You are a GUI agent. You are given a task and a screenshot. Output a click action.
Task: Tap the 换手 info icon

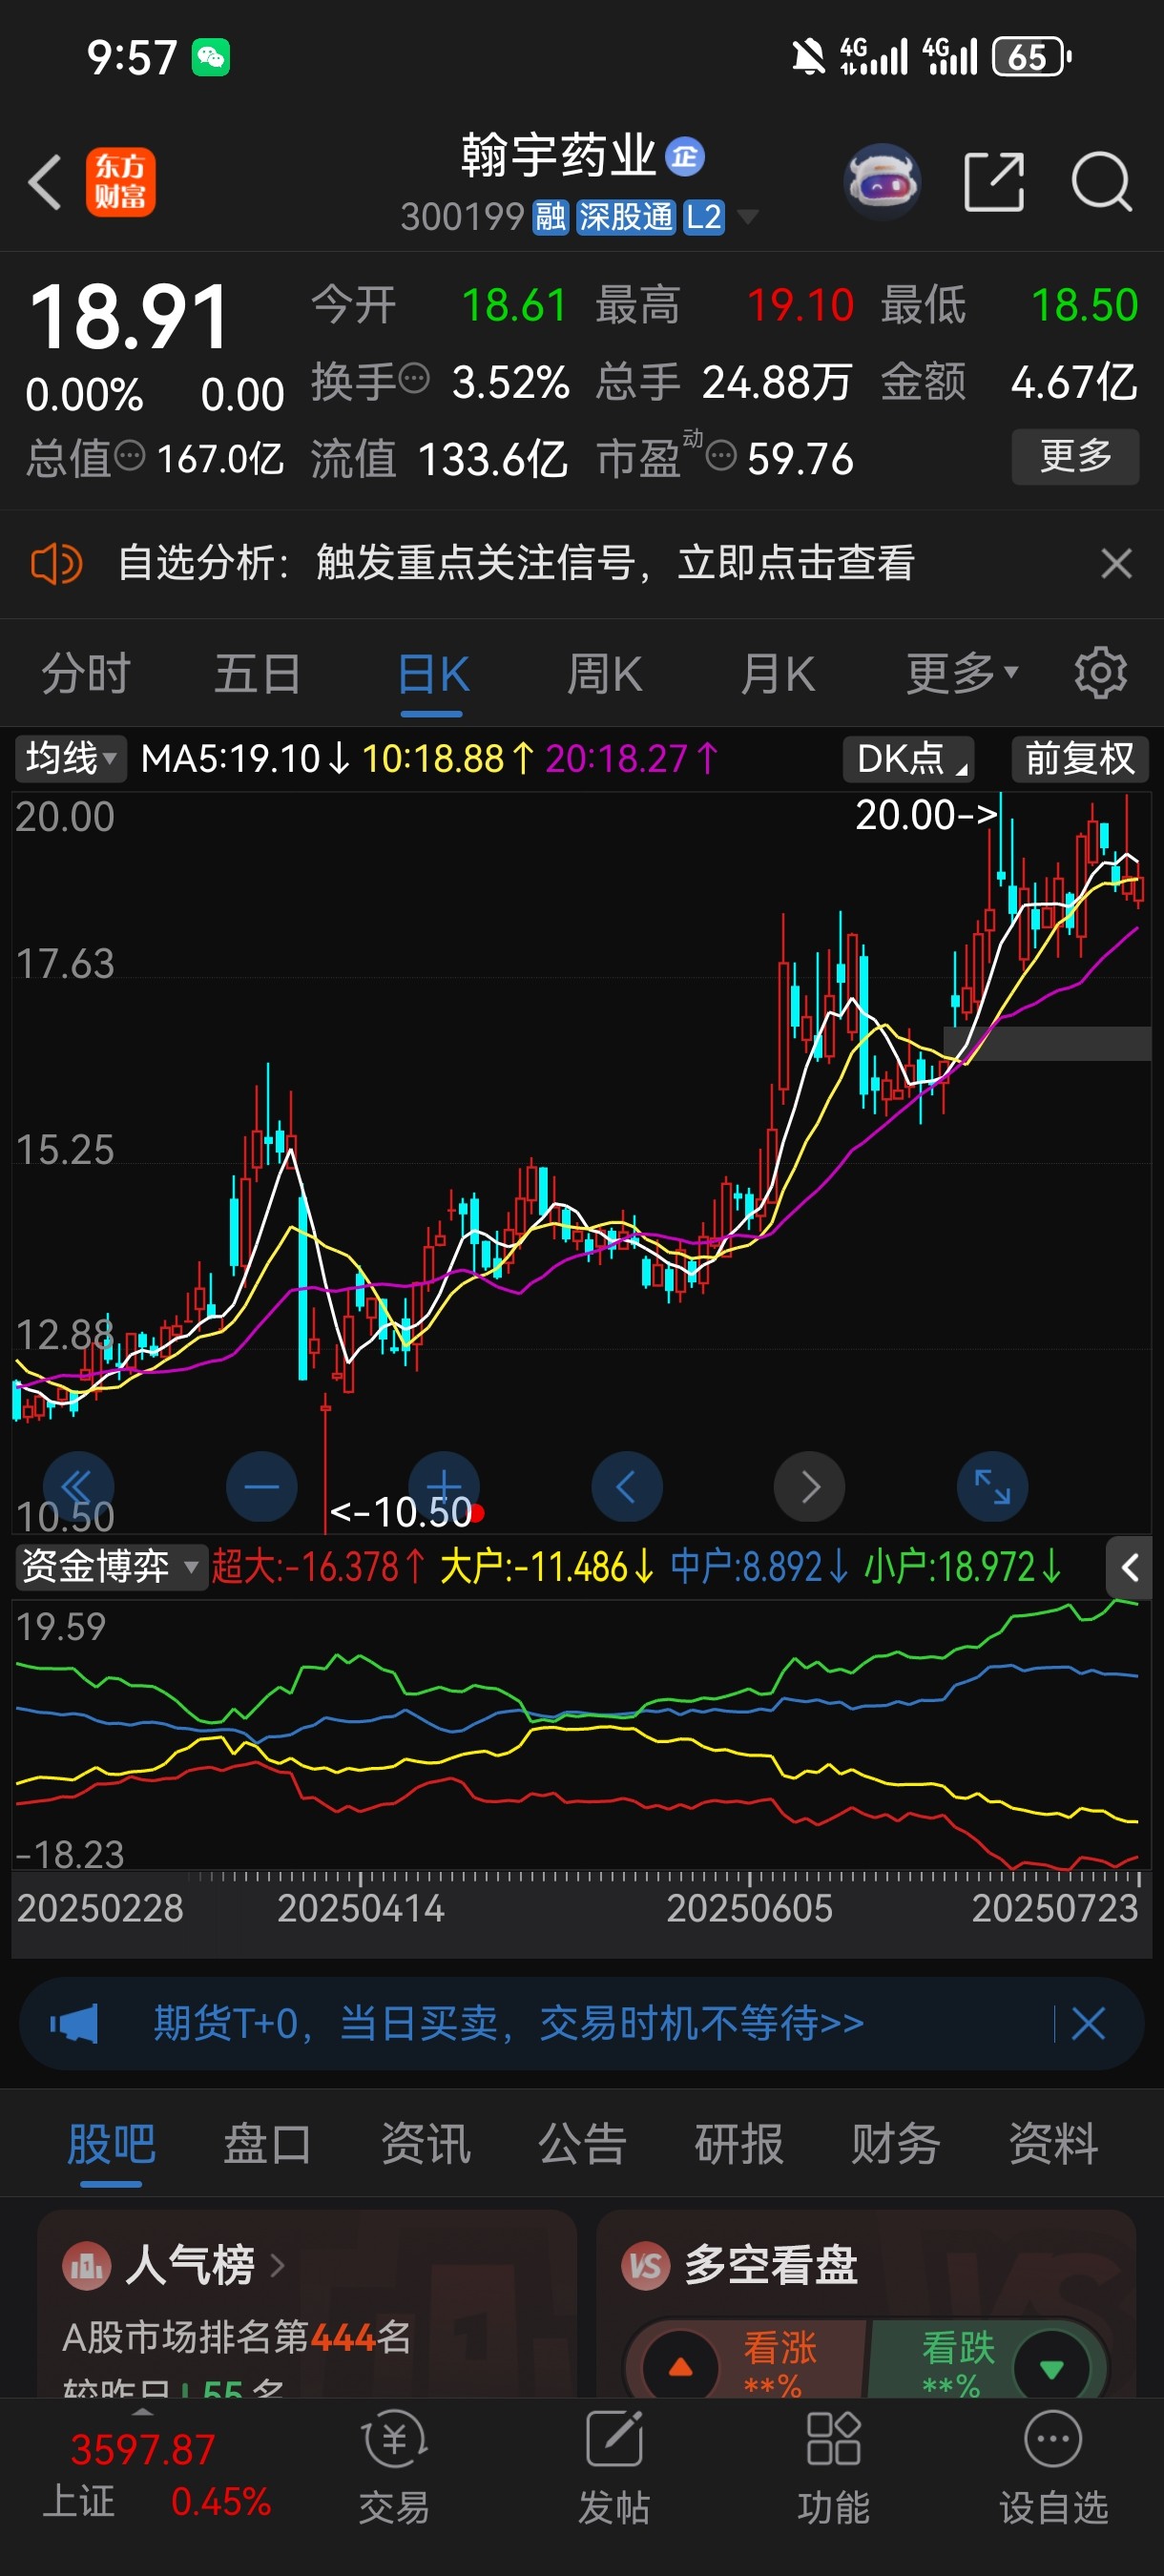(x=414, y=379)
